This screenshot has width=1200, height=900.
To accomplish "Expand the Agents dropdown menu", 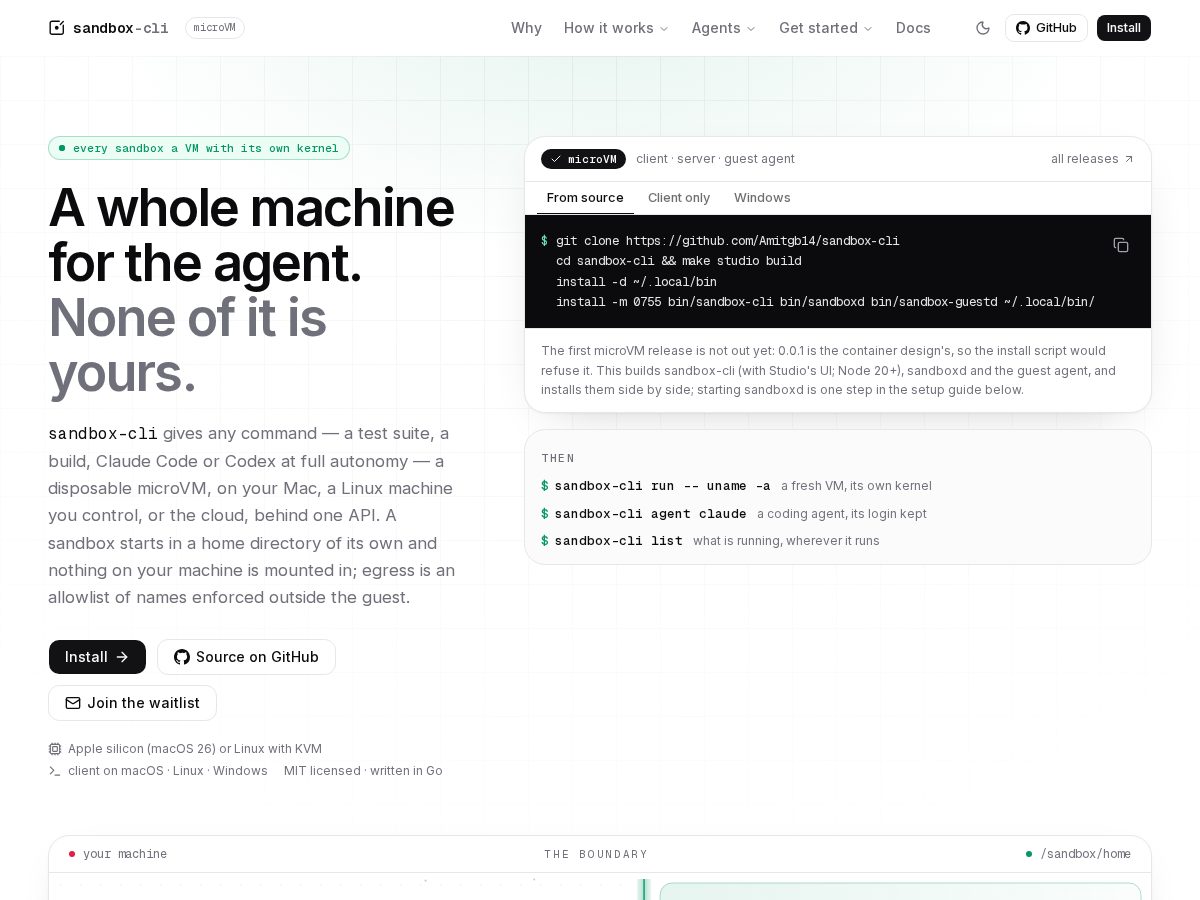I will pyautogui.click(x=724, y=28).
